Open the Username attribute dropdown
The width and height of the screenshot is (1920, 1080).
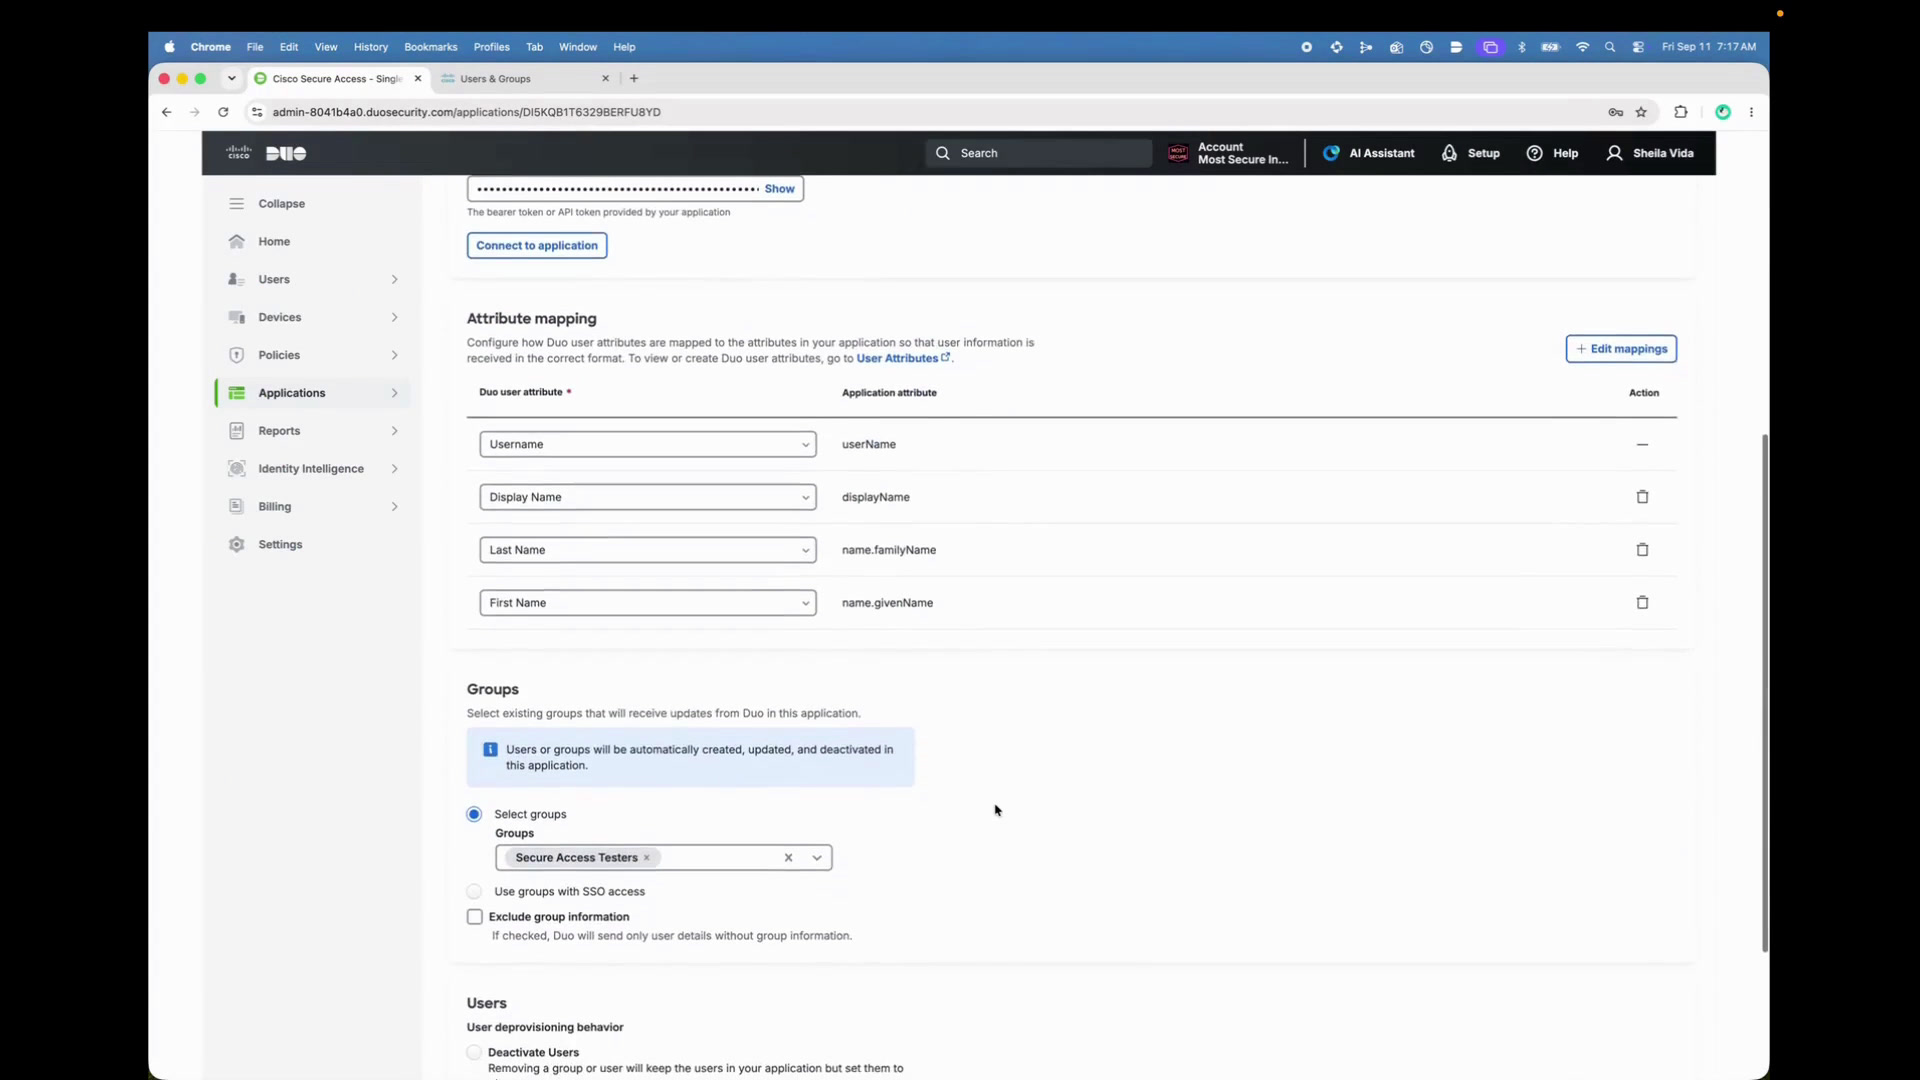(648, 445)
